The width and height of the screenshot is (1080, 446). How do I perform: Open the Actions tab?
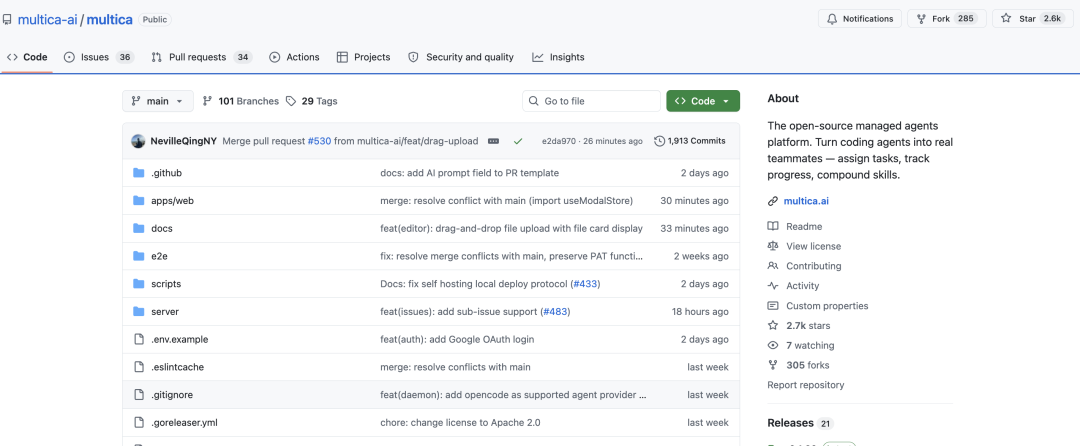(294, 57)
